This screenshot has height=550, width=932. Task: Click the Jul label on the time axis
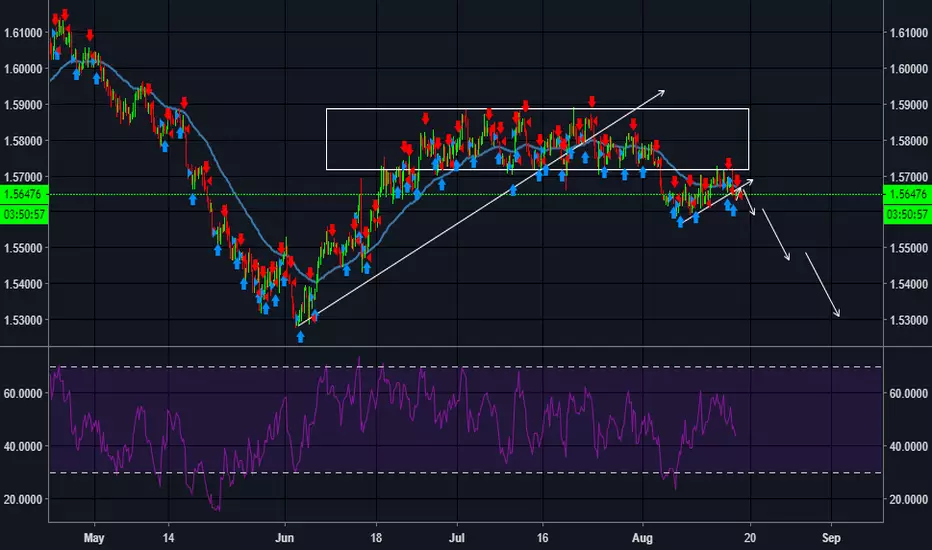pos(456,538)
